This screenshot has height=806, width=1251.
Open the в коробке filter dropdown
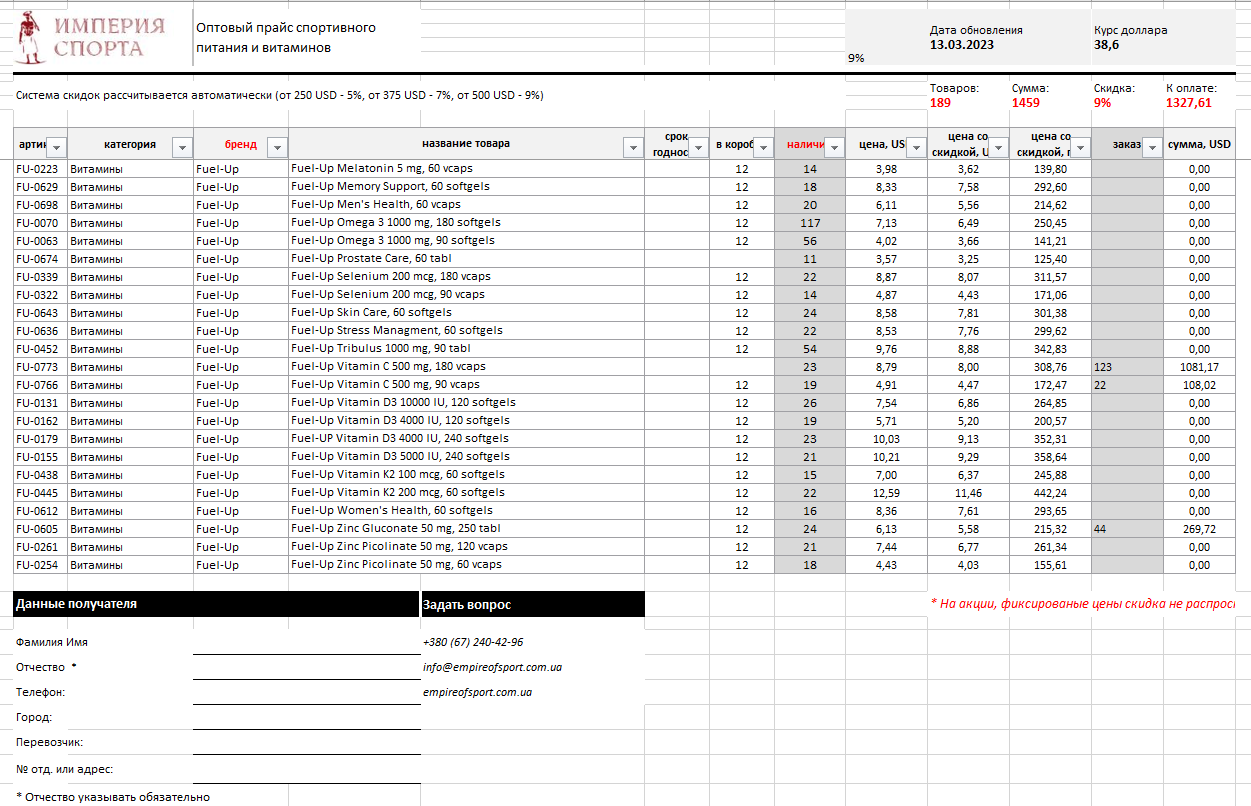pyautogui.click(x=763, y=148)
